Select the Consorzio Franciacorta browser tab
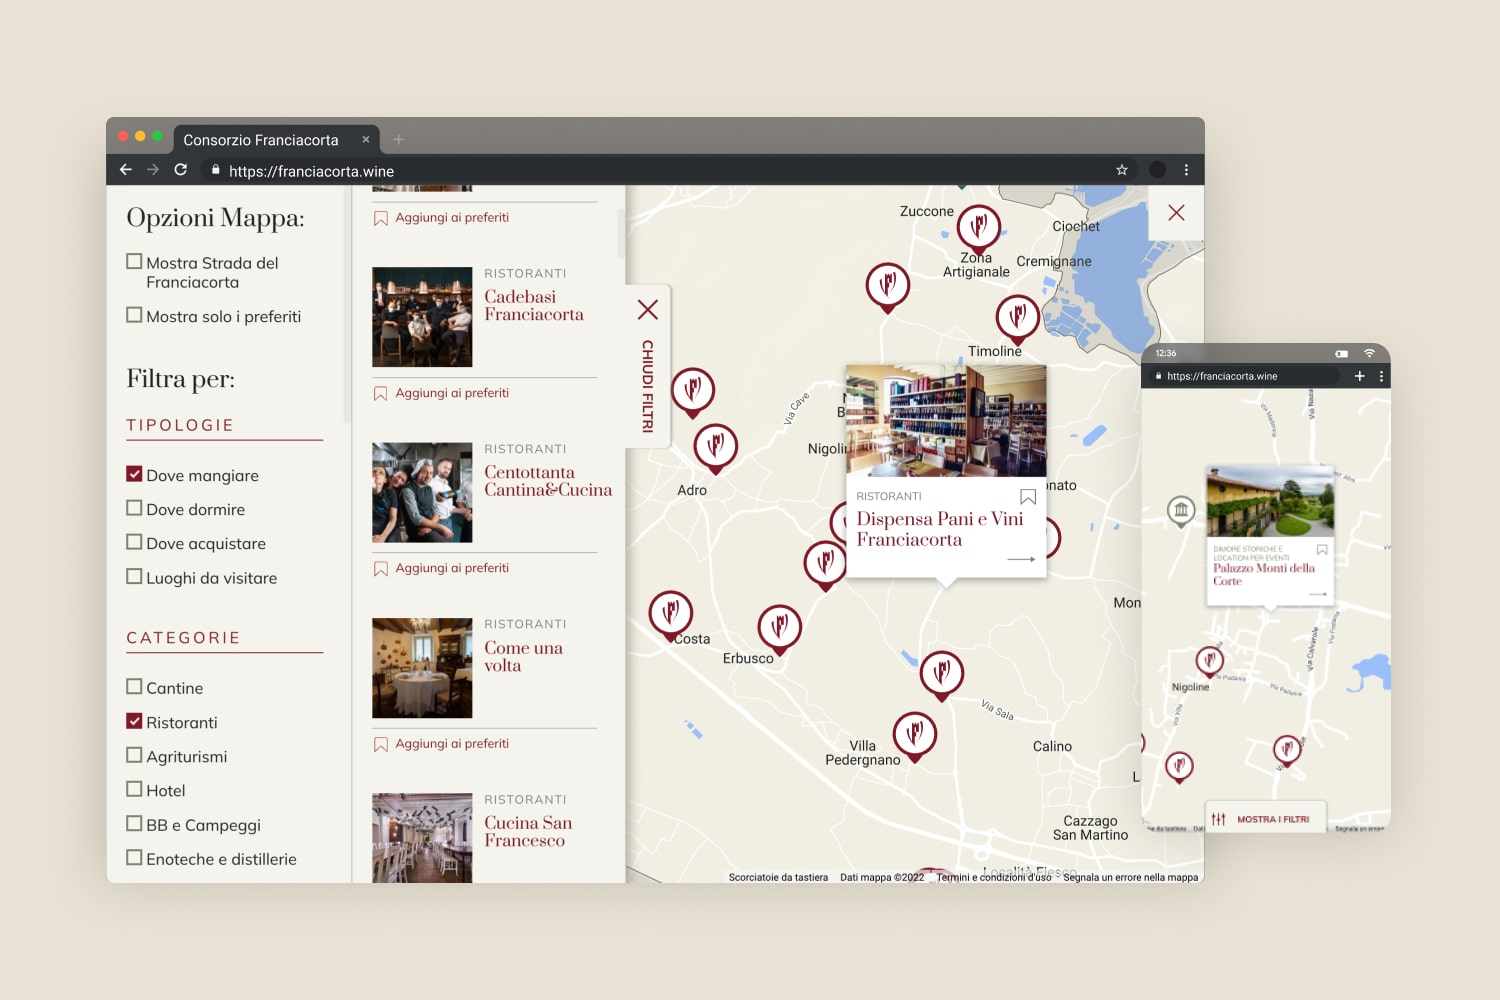Viewport: 1500px width, 1000px height. [261, 140]
